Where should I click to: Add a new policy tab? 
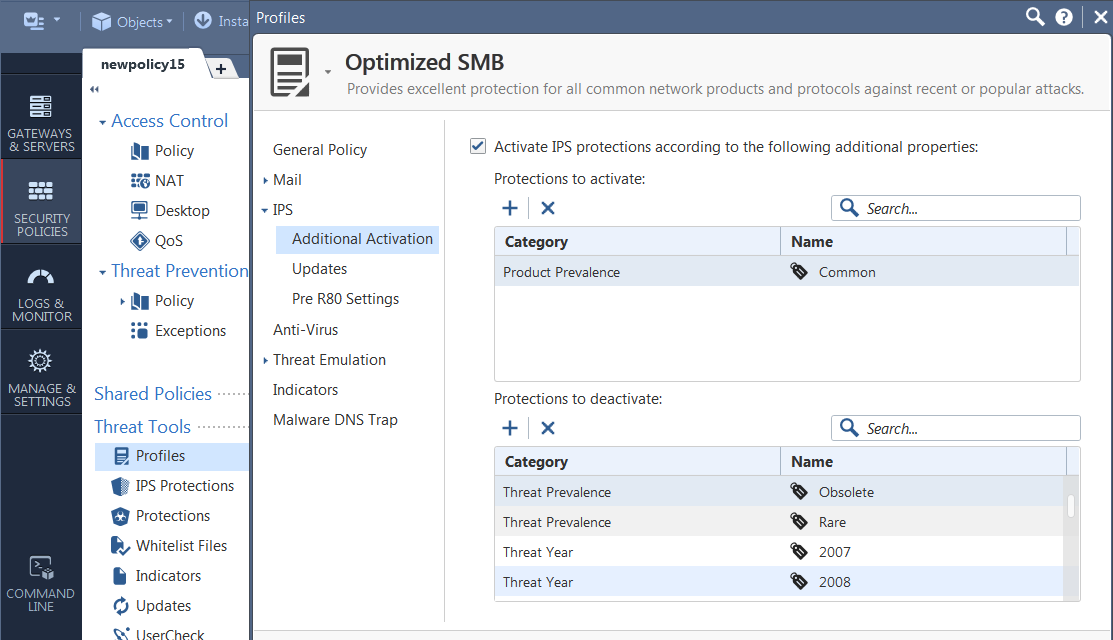point(221,69)
